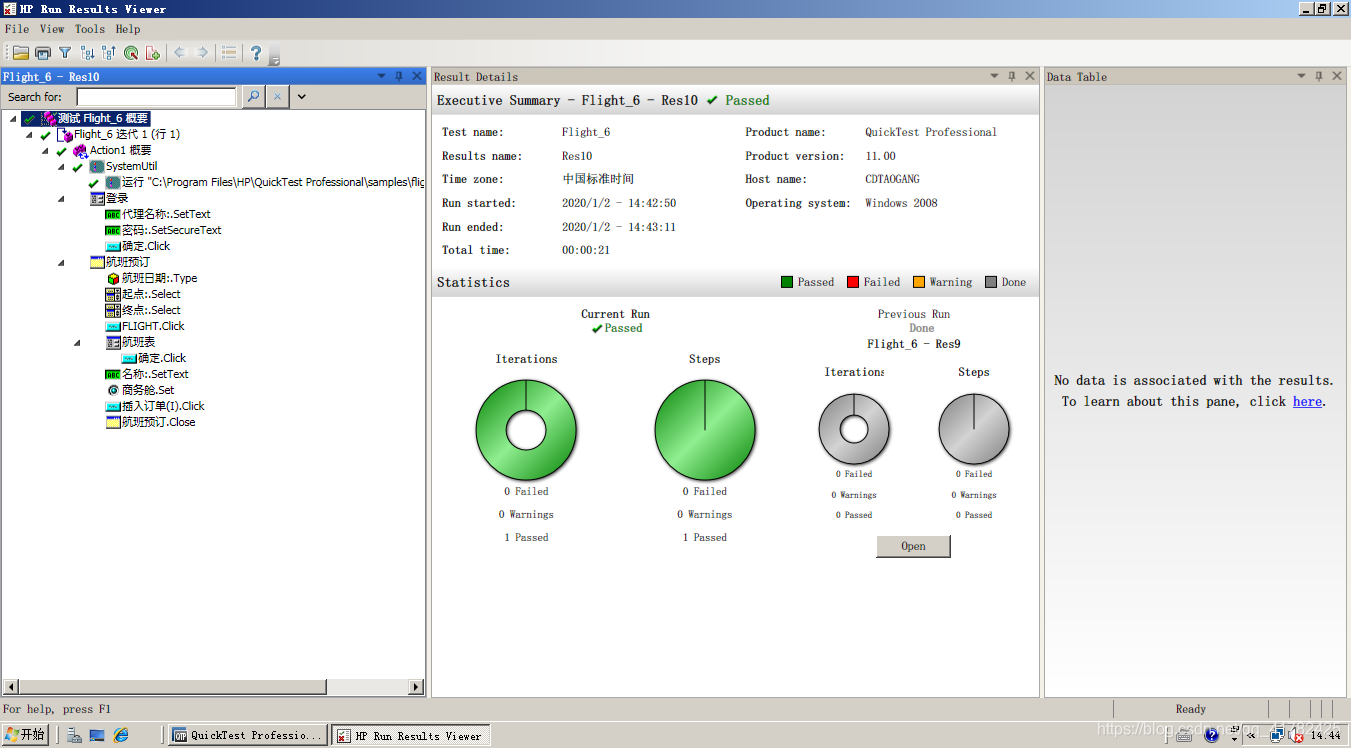Click the 航班预订.Close window icon
Viewport: 1351px width, 748px height.
pyautogui.click(x=112, y=422)
